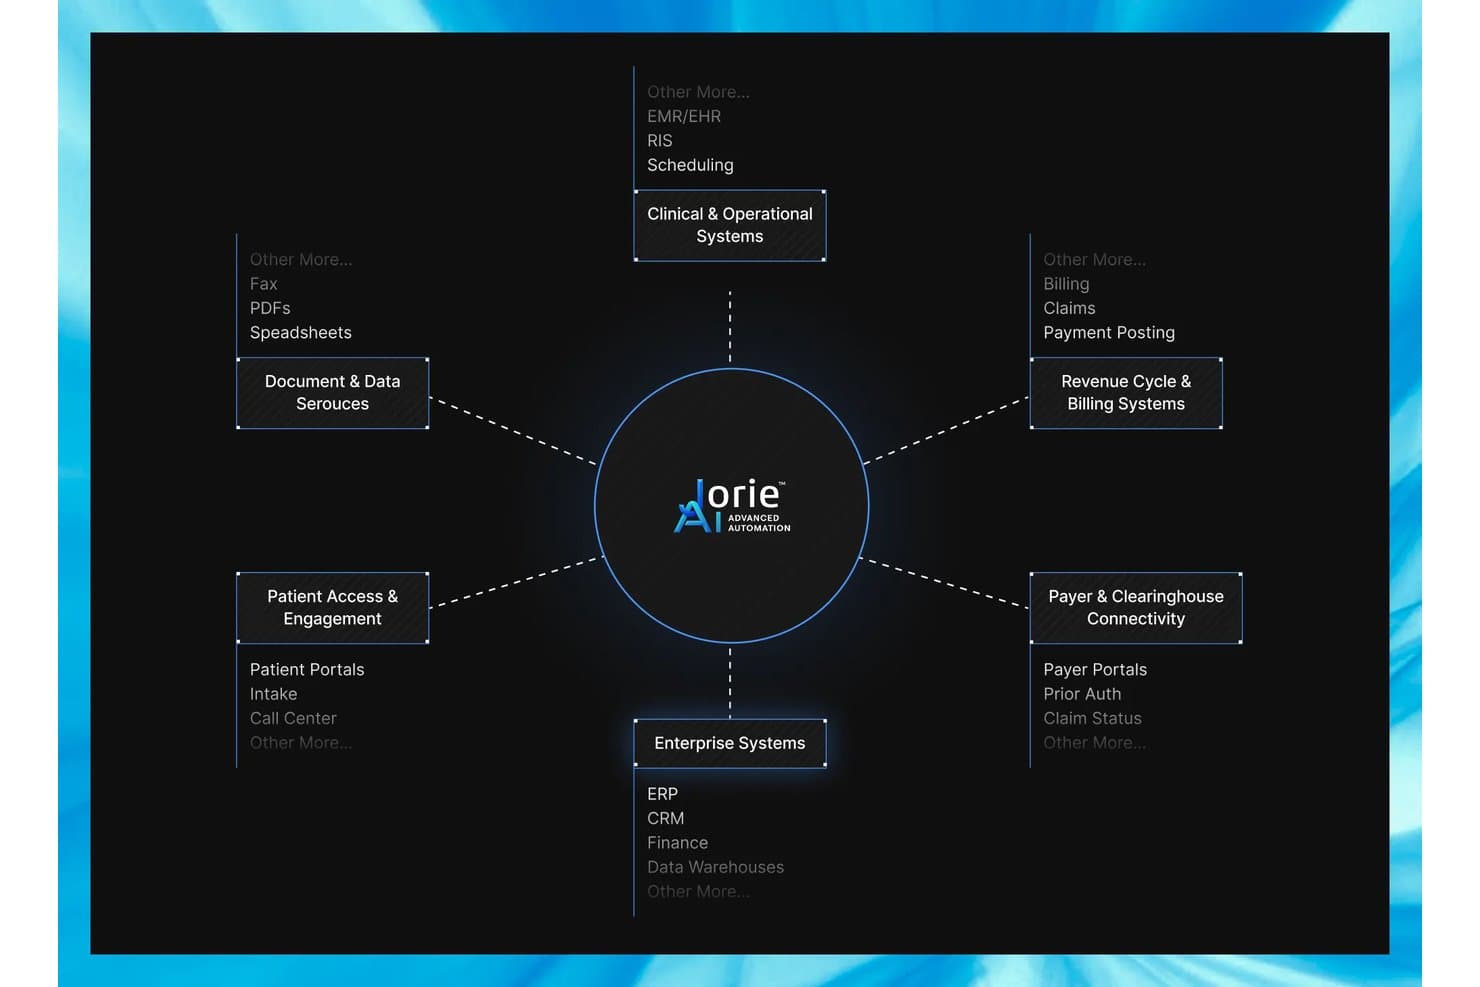Screen dimensions: 1480x987
Task: Click Other More above EMR/EHR
Action: [x=698, y=92]
